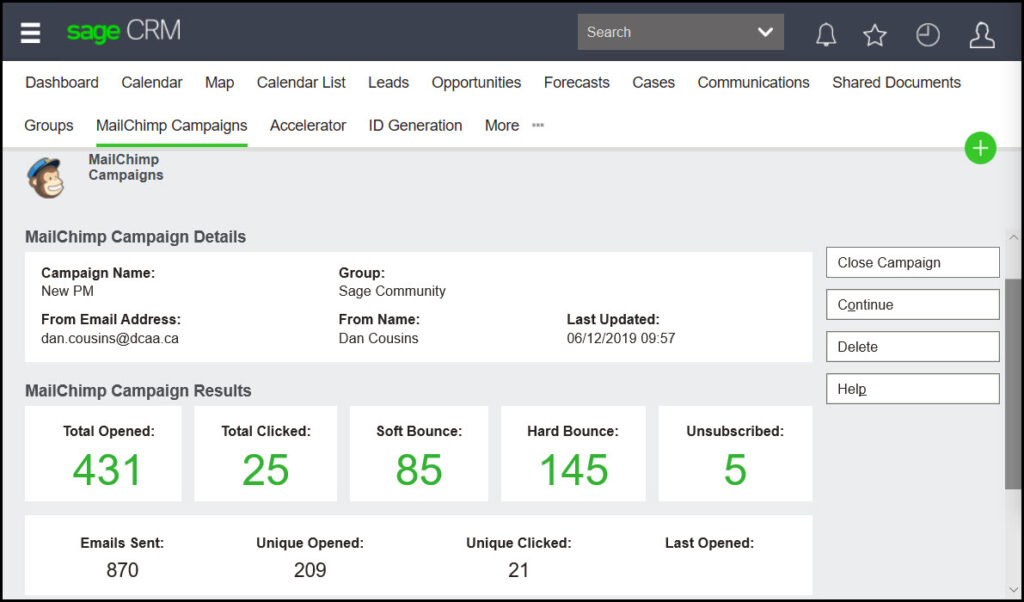Open notifications bell icon
1024x602 pixels.
(826, 35)
